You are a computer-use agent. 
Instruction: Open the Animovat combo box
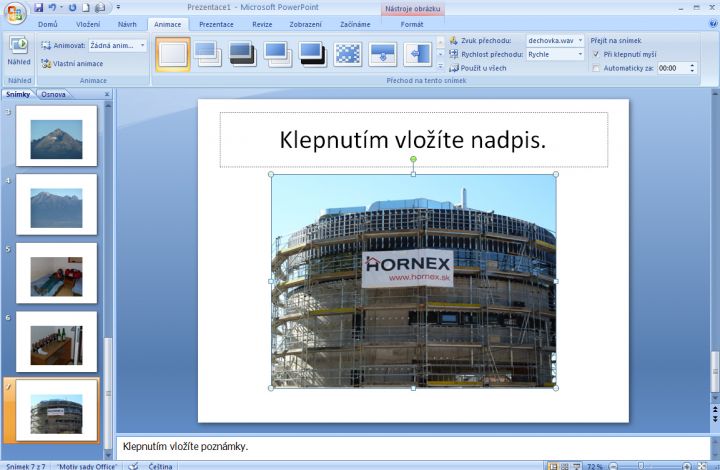(x=118, y=45)
